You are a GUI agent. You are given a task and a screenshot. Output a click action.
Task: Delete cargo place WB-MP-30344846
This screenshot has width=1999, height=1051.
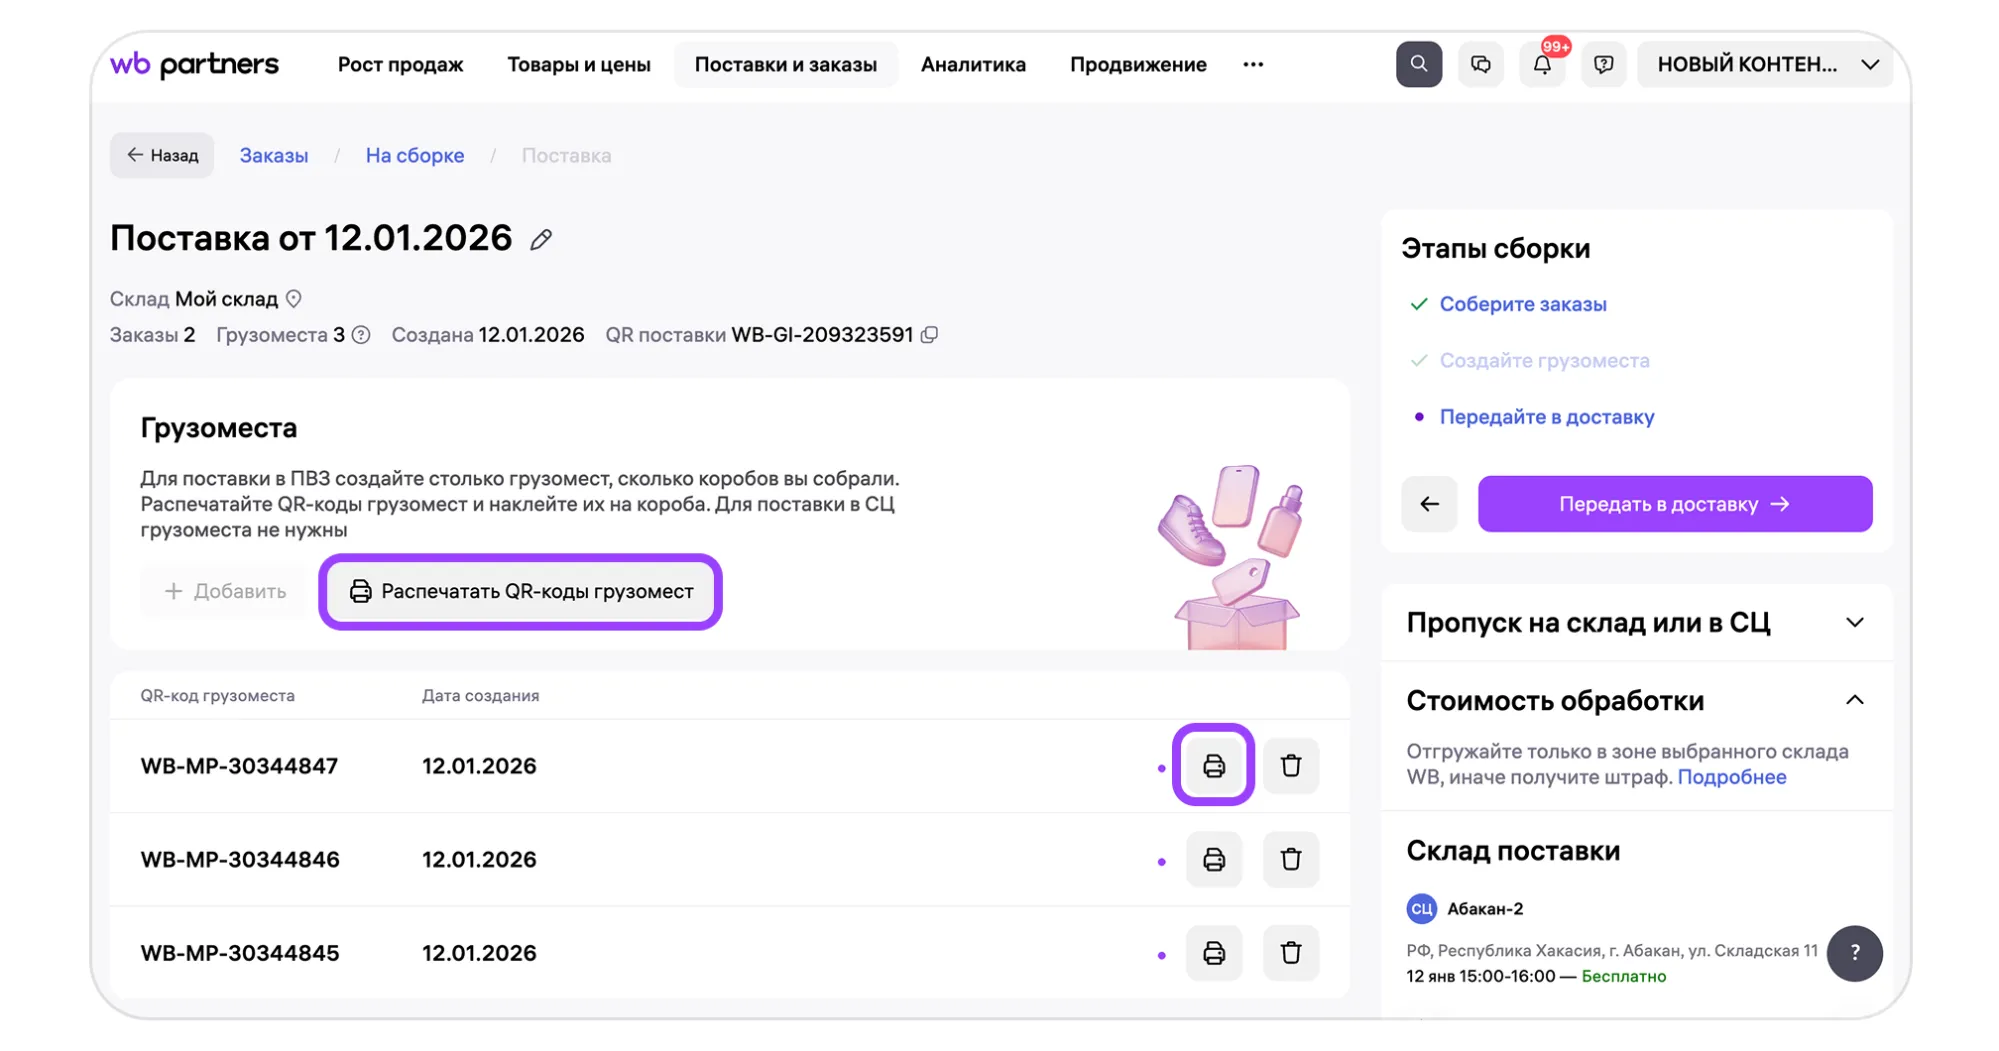pyautogui.click(x=1290, y=859)
